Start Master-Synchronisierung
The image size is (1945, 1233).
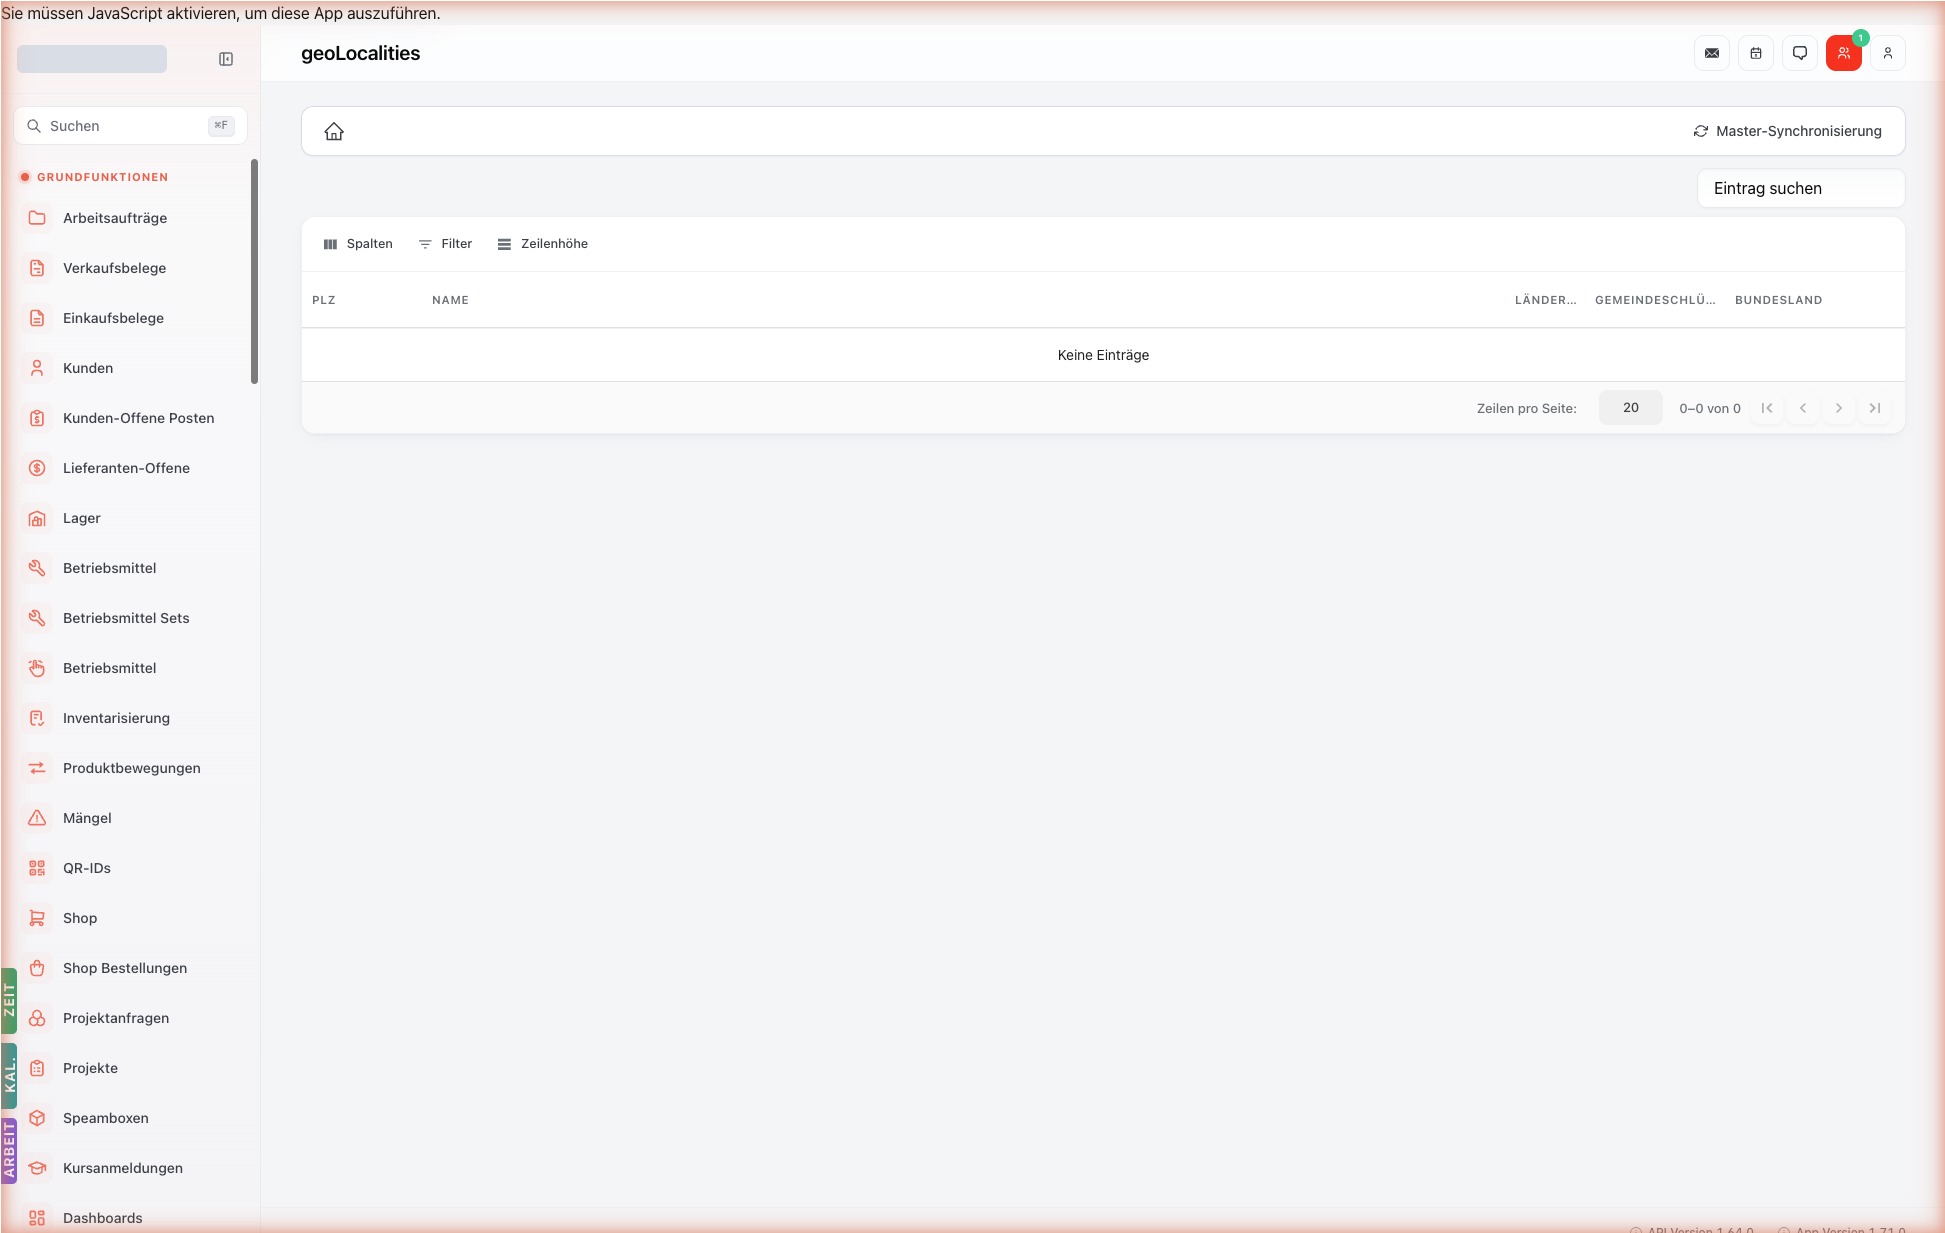[x=1787, y=131]
